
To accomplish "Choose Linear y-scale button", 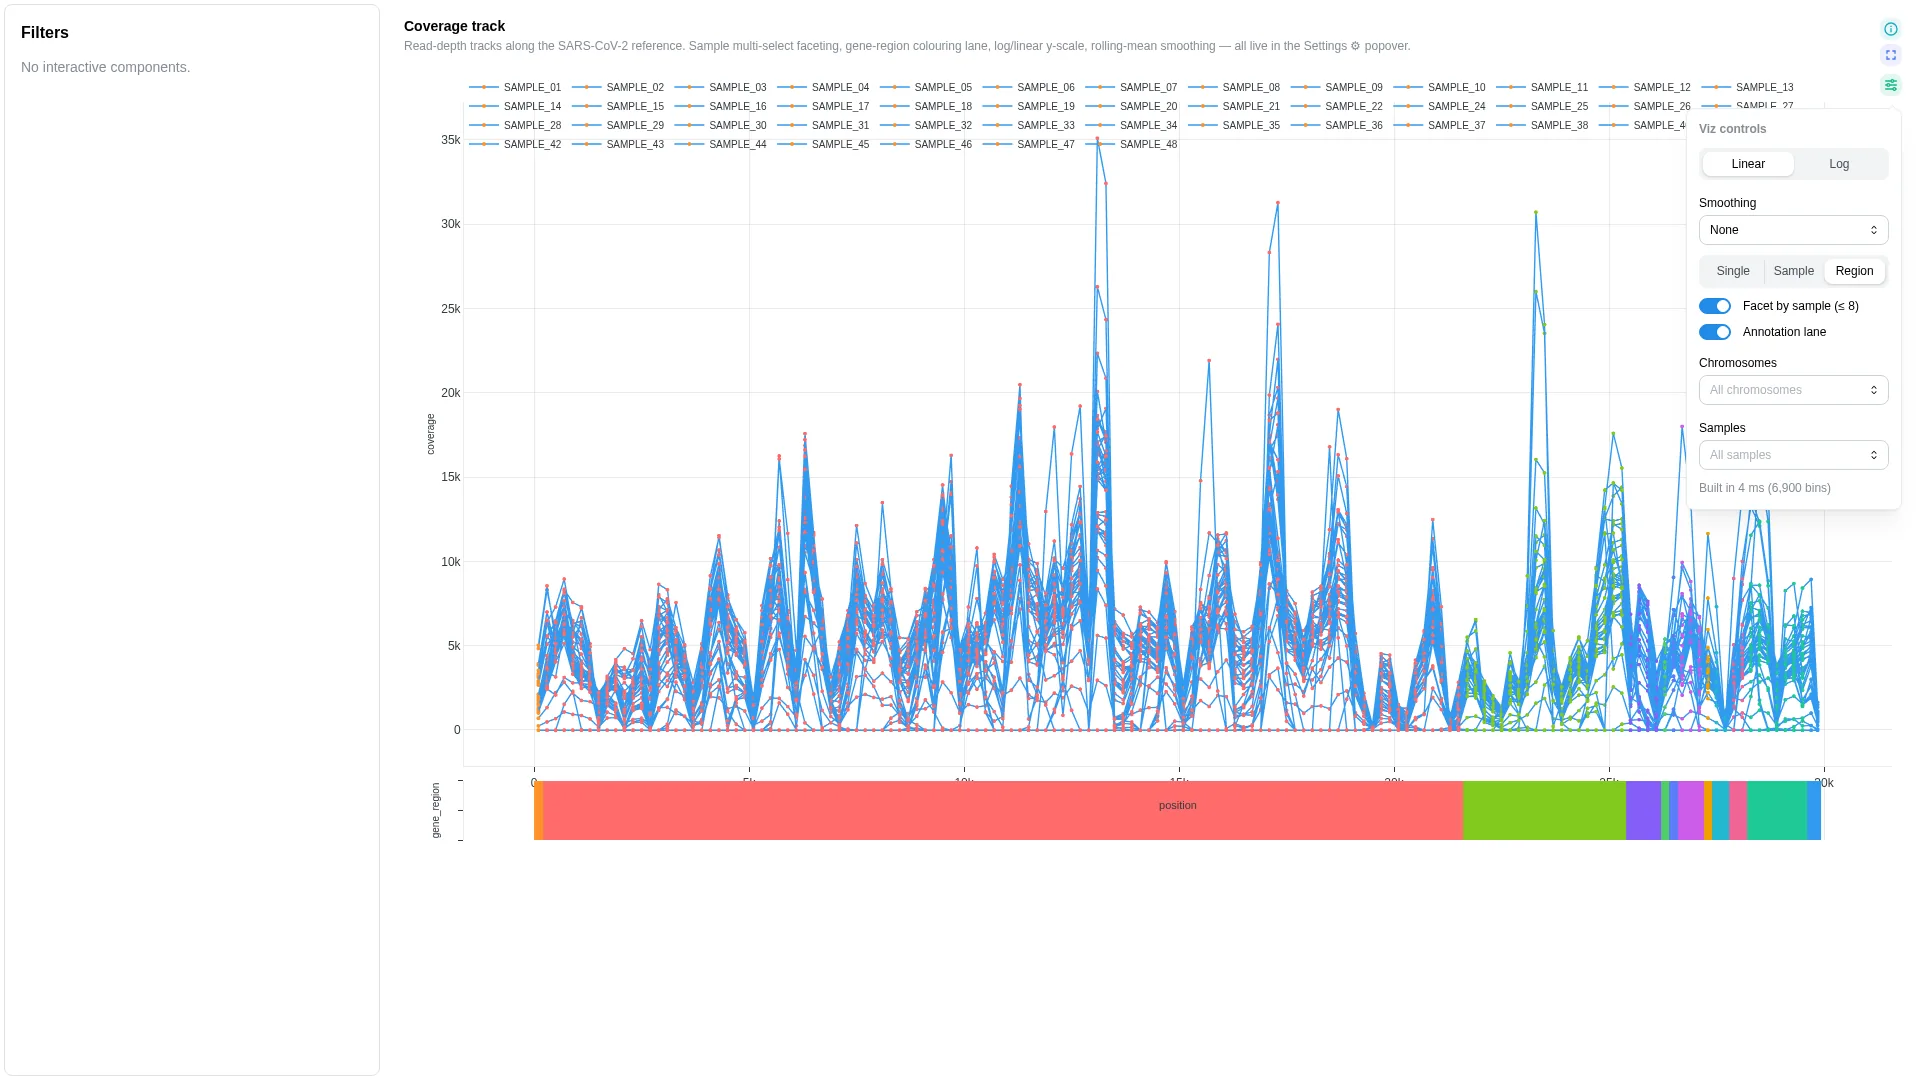I will (x=1748, y=164).
